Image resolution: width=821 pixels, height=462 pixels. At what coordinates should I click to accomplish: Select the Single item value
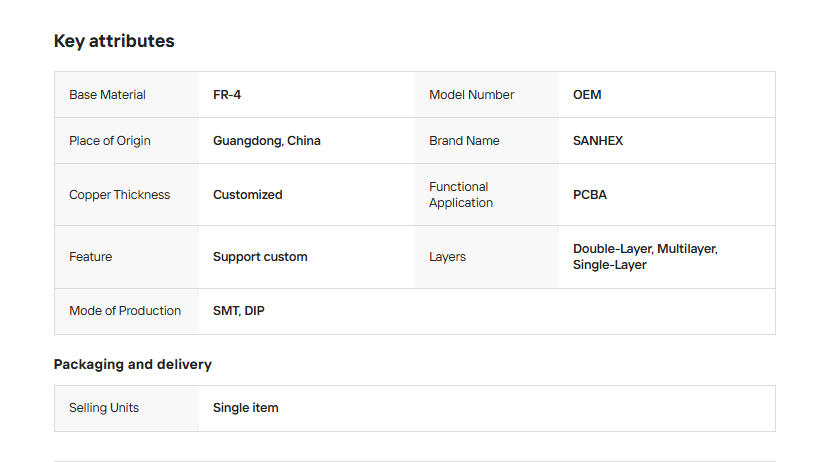click(x=246, y=408)
